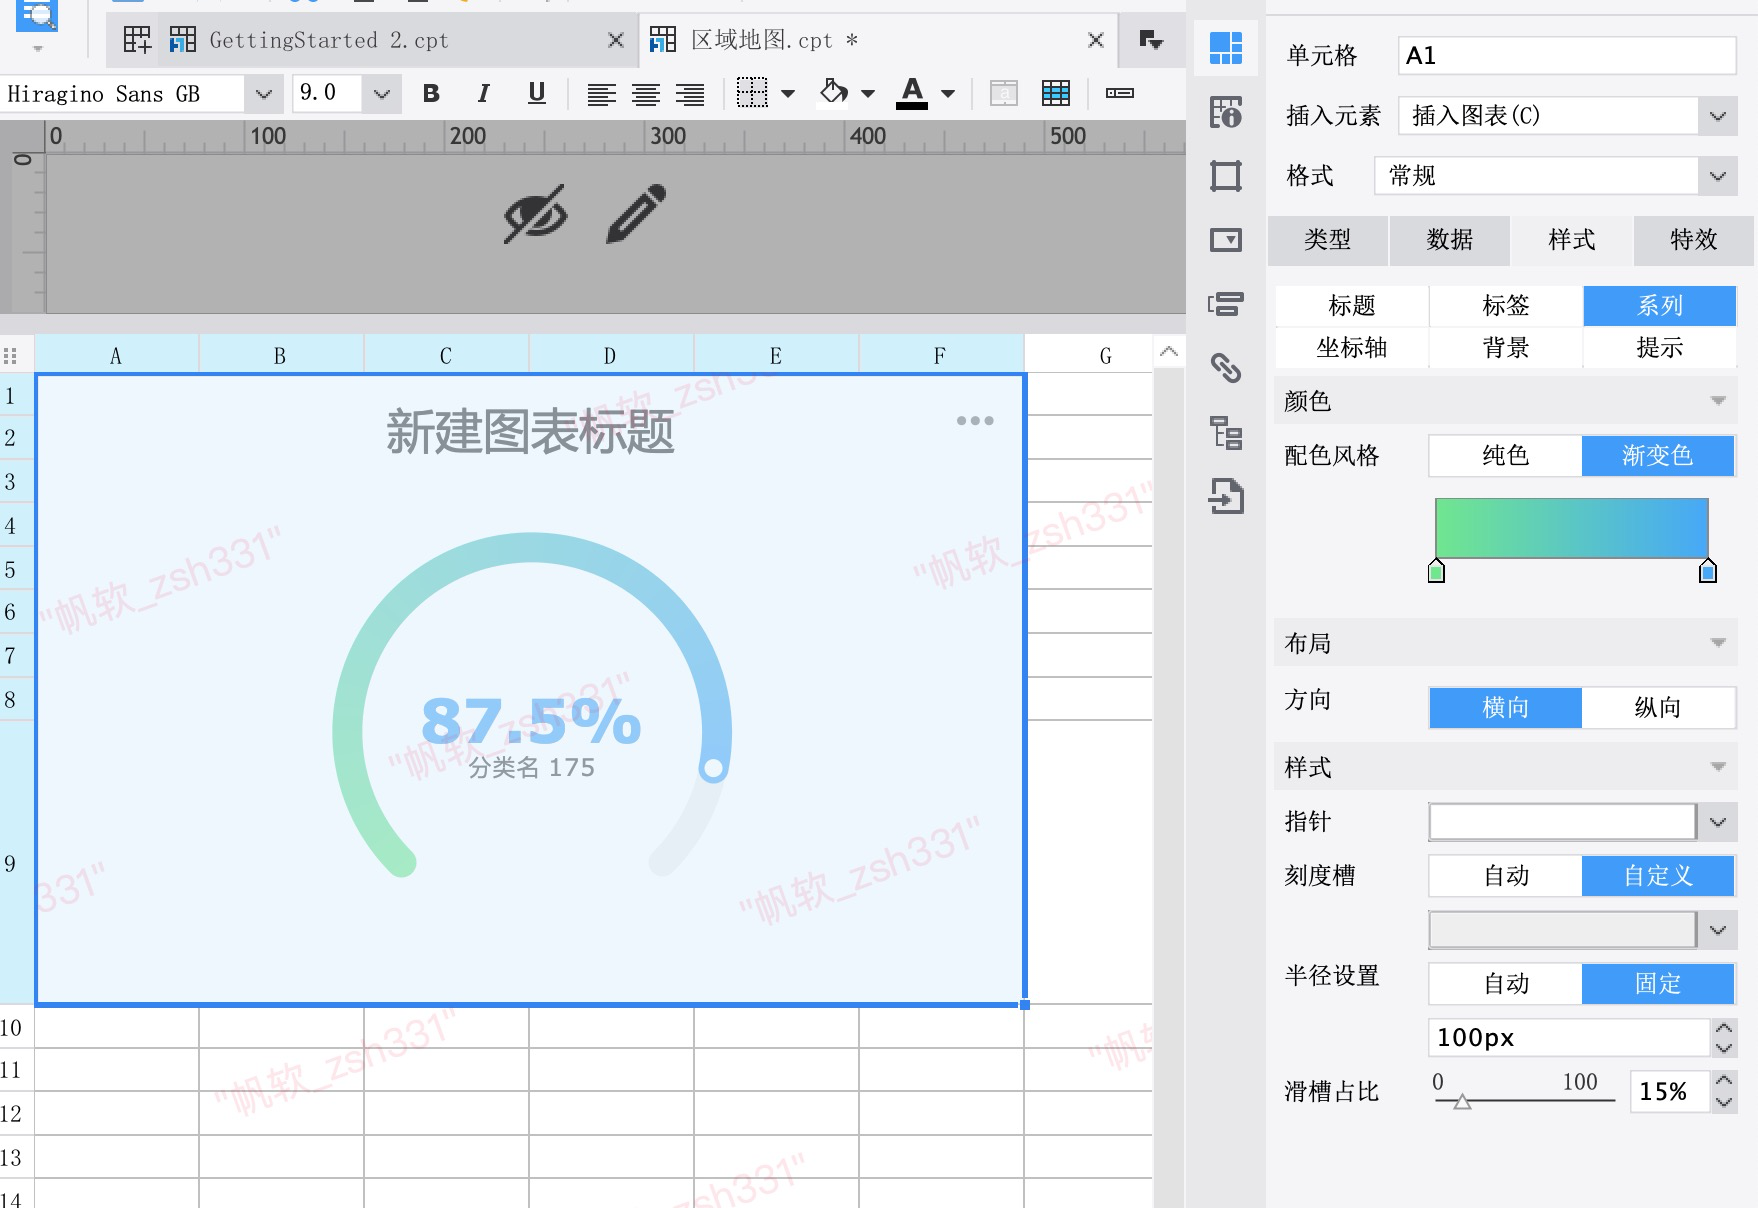
Task: Switch layout direction to 纵向
Action: point(1658,708)
